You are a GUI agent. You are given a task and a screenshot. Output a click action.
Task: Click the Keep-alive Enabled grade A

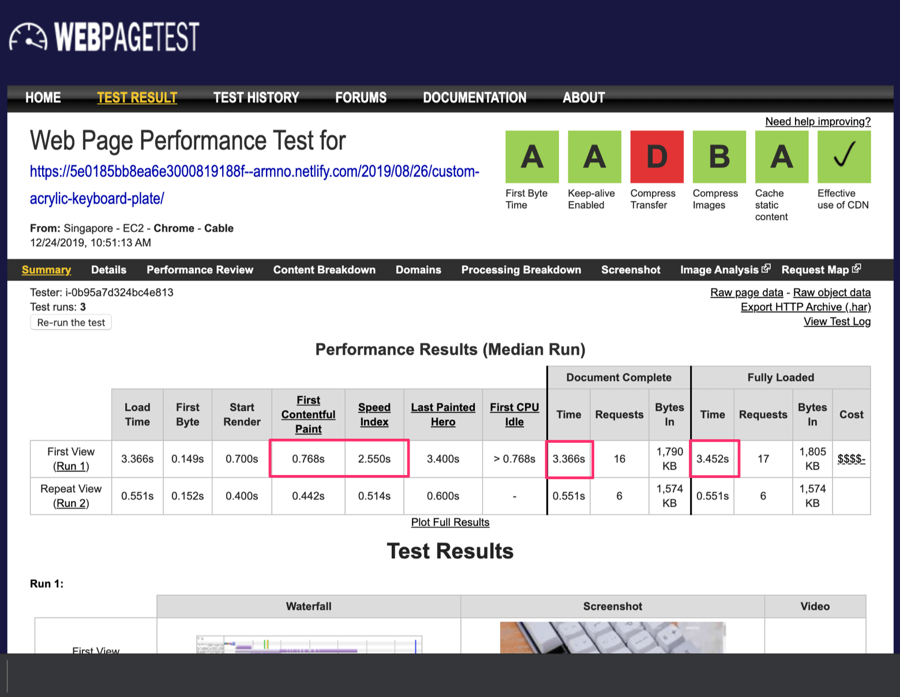595,157
